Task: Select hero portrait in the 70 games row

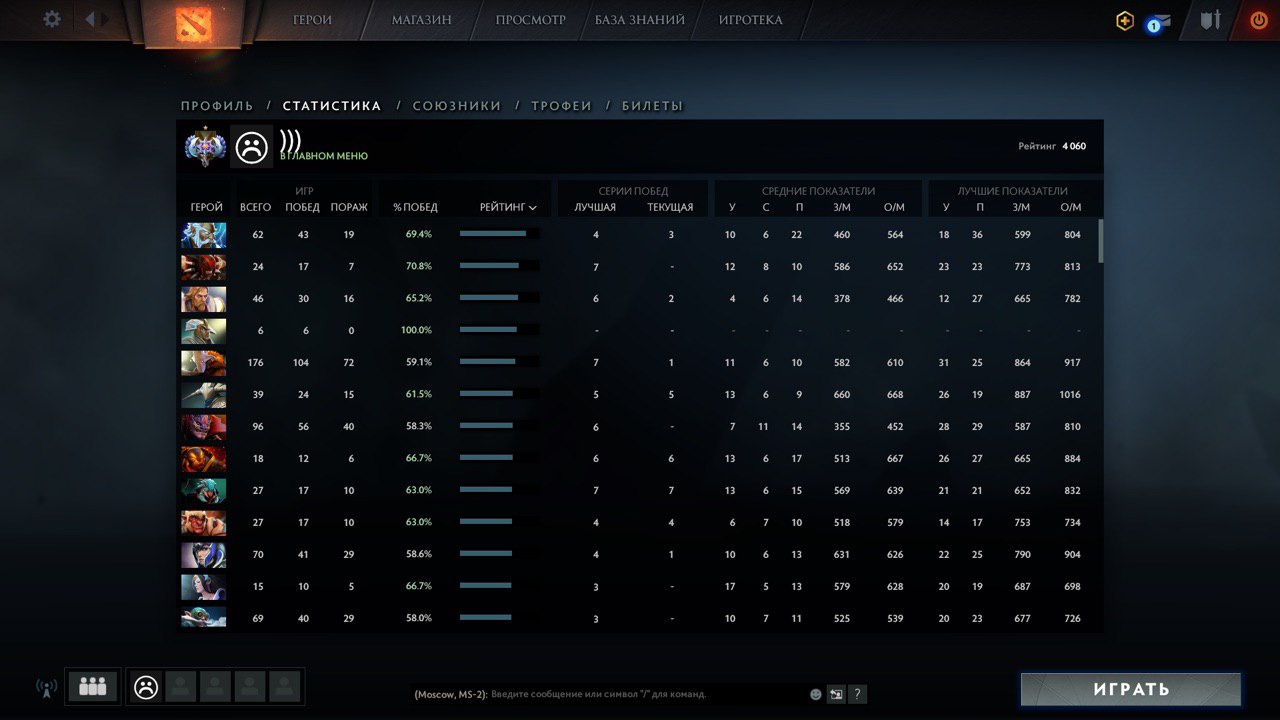Action: click(204, 555)
